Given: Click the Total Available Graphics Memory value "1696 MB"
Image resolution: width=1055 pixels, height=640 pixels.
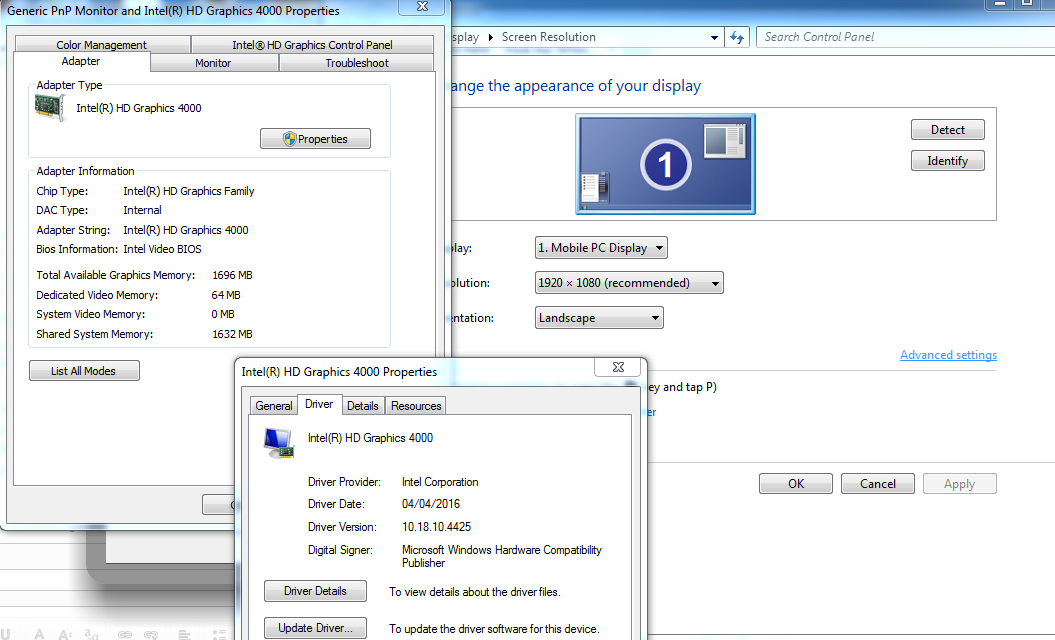Looking at the screenshot, I should pos(233,275).
